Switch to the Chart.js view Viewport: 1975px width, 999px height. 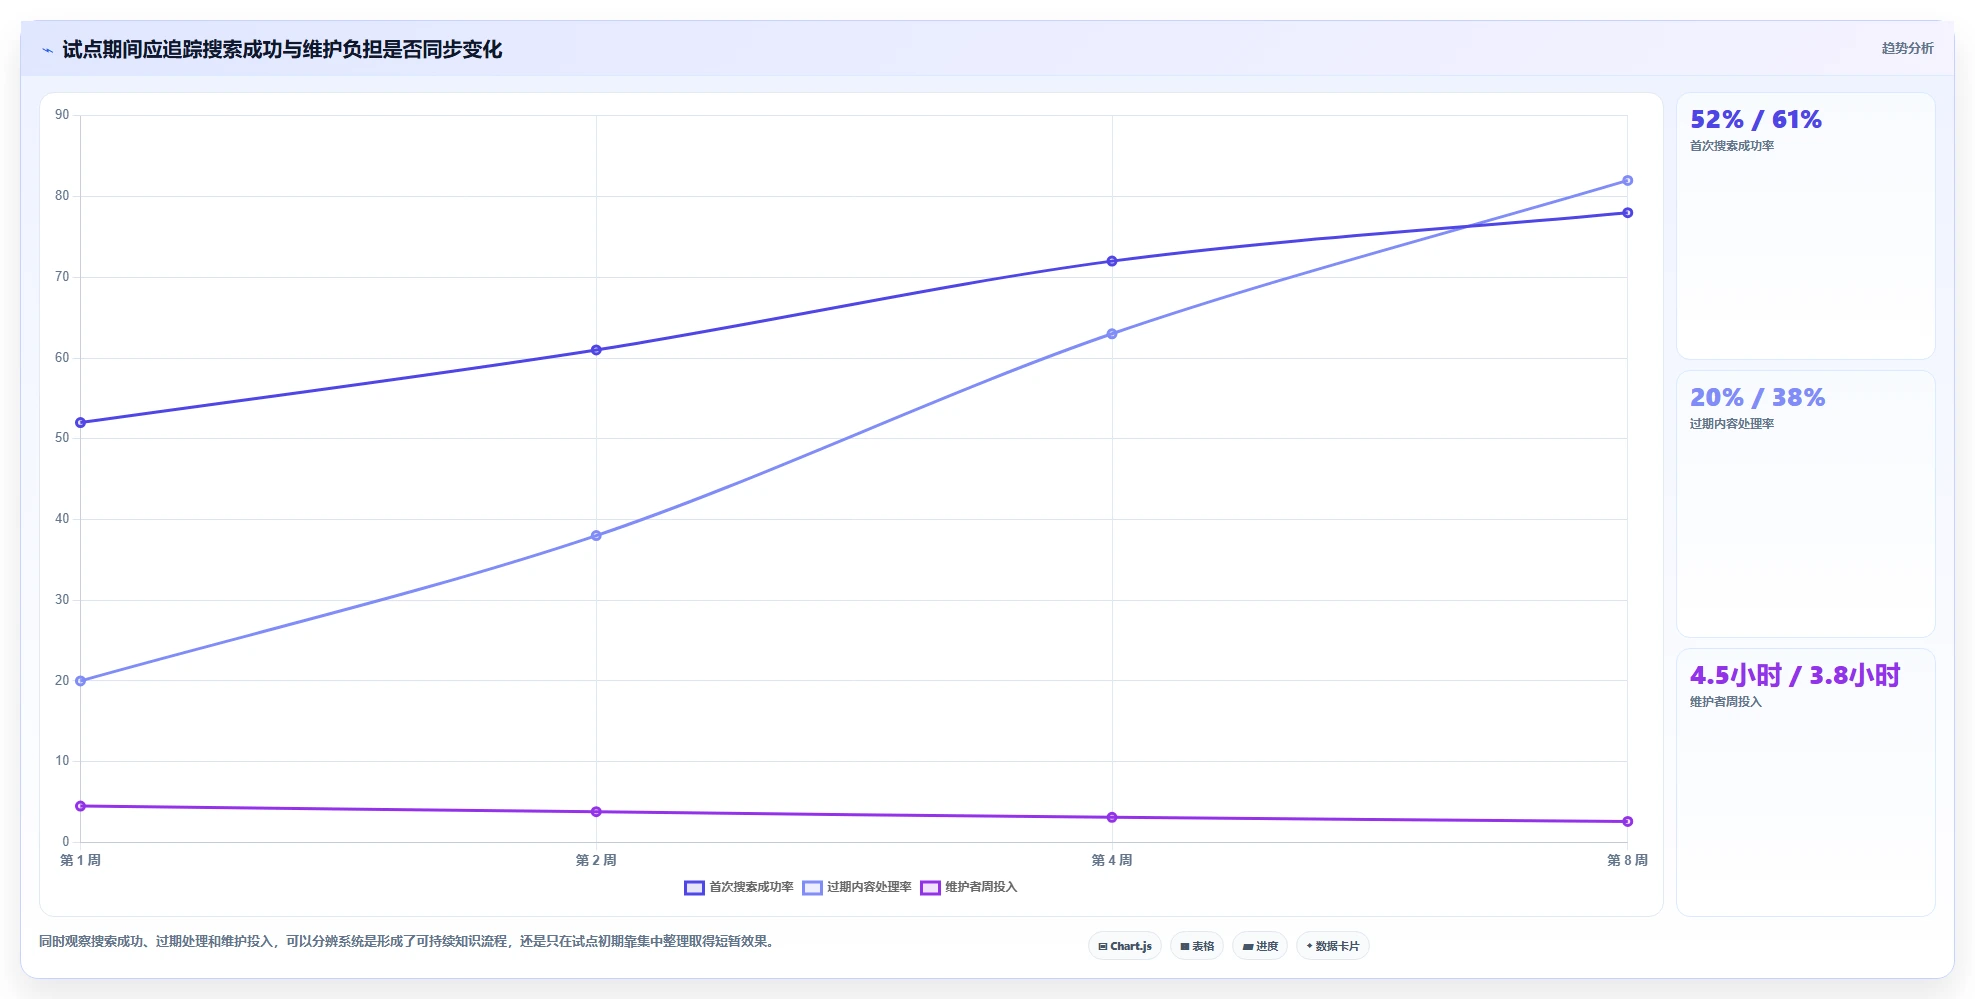[x=1125, y=946]
